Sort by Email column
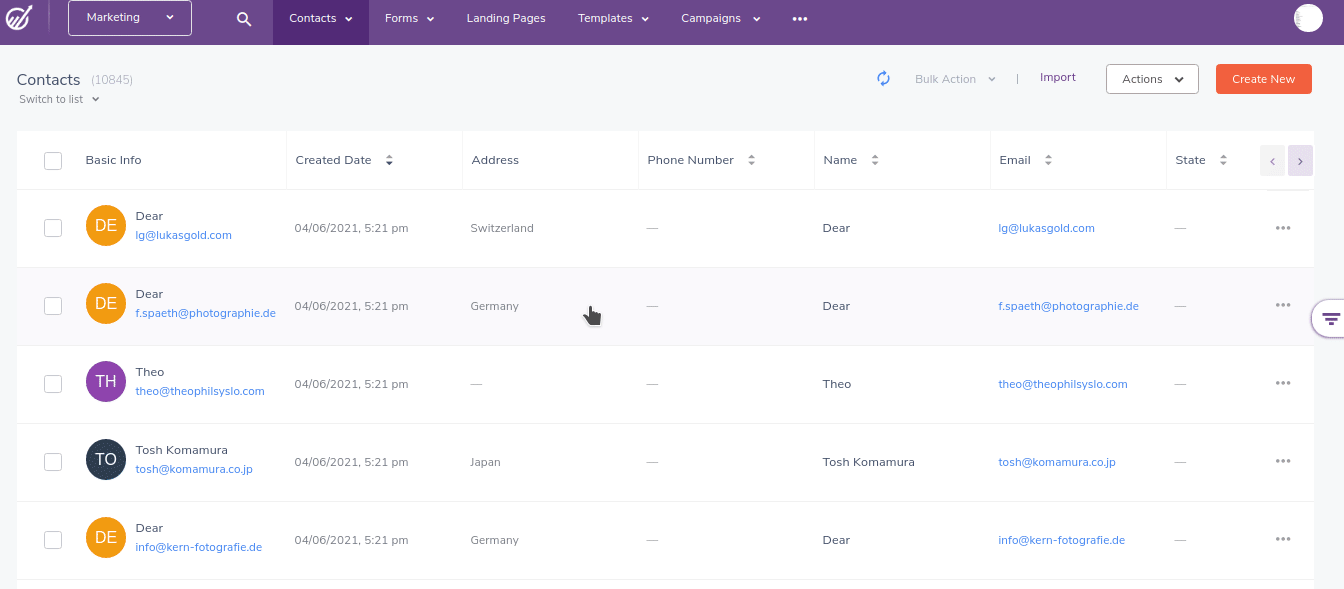Image resolution: width=1344 pixels, height=589 pixels. tap(1048, 160)
